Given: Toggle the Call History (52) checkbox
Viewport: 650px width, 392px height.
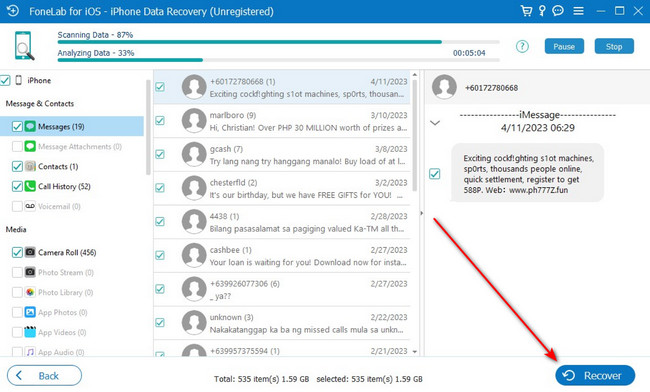Looking at the screenshot, I should point(17,186).
